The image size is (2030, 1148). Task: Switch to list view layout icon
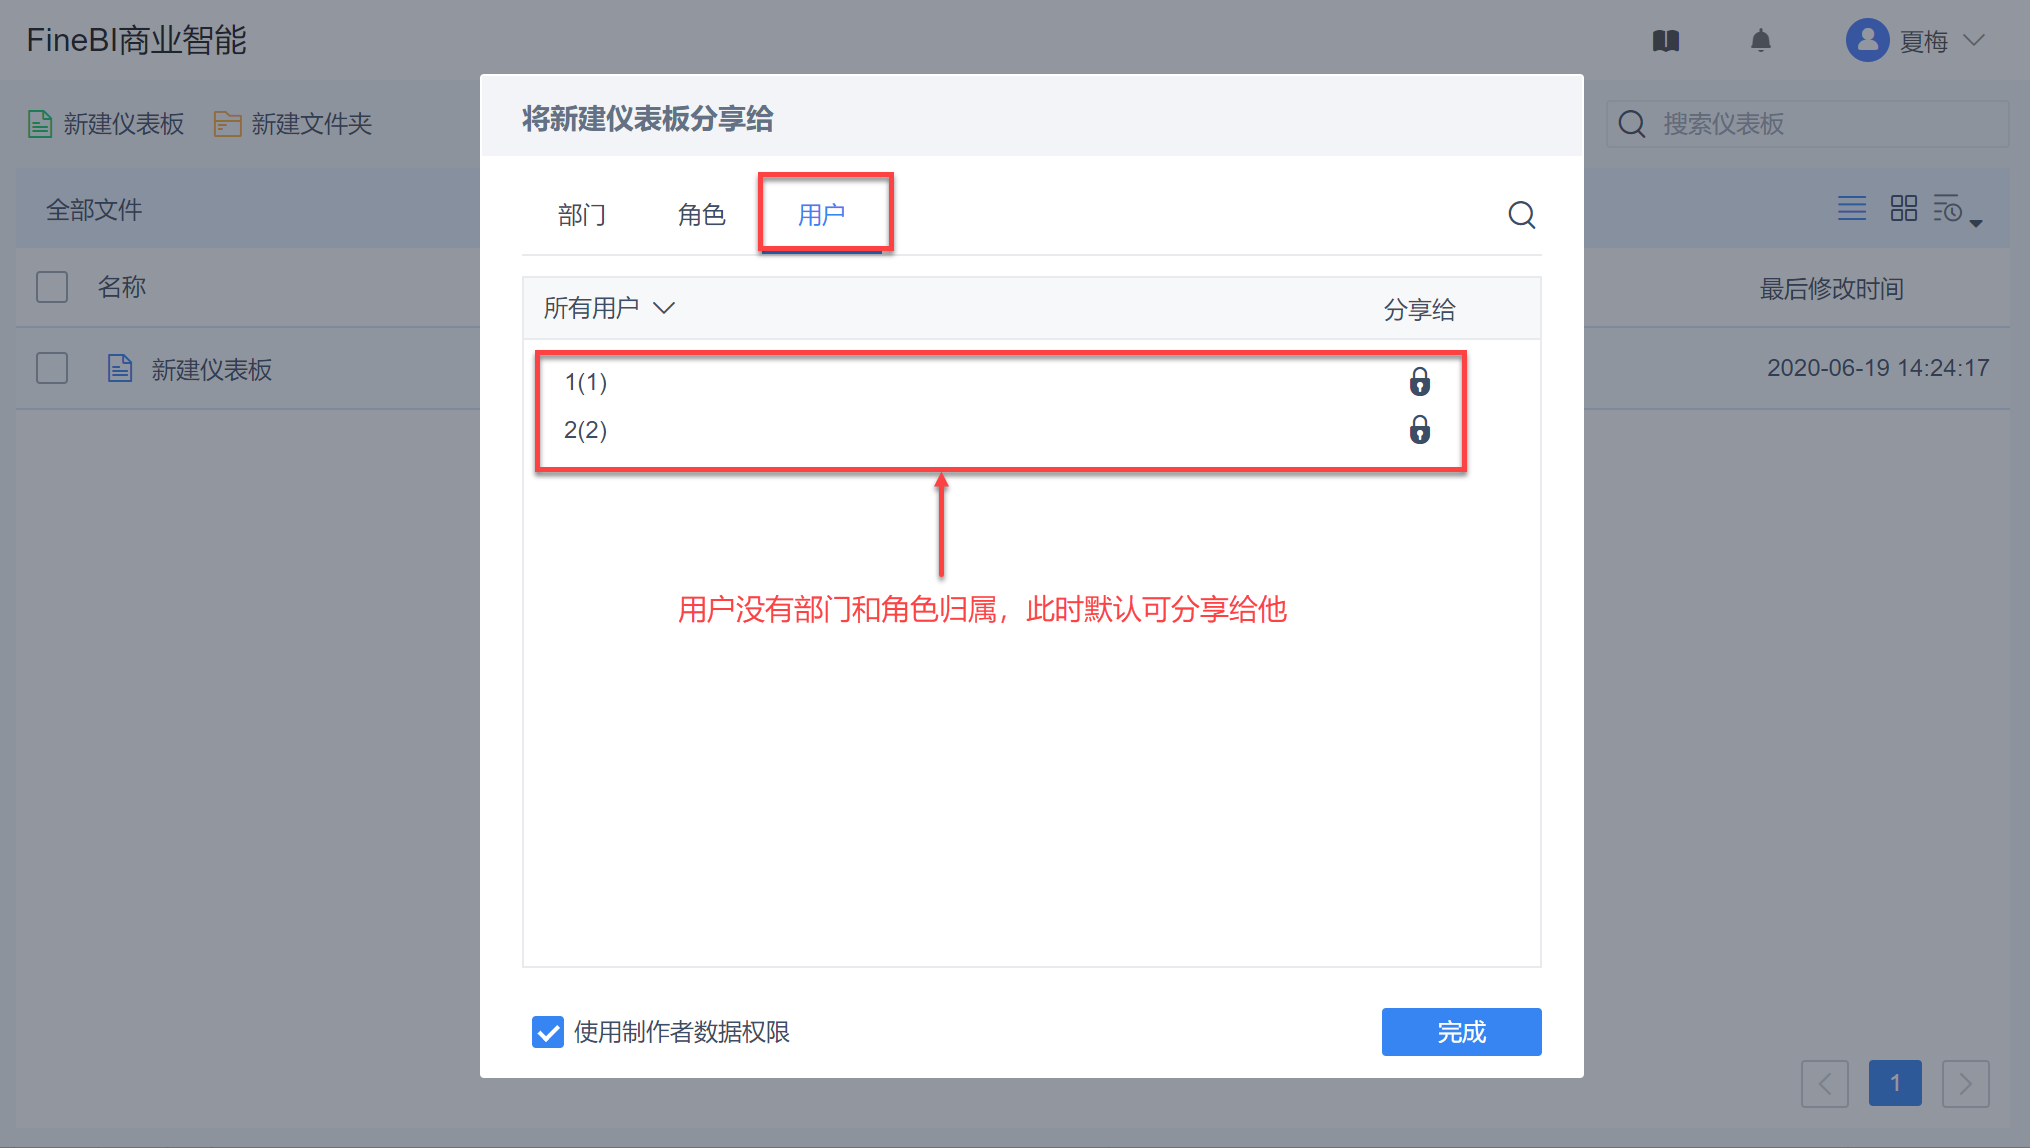[1851, 208]
